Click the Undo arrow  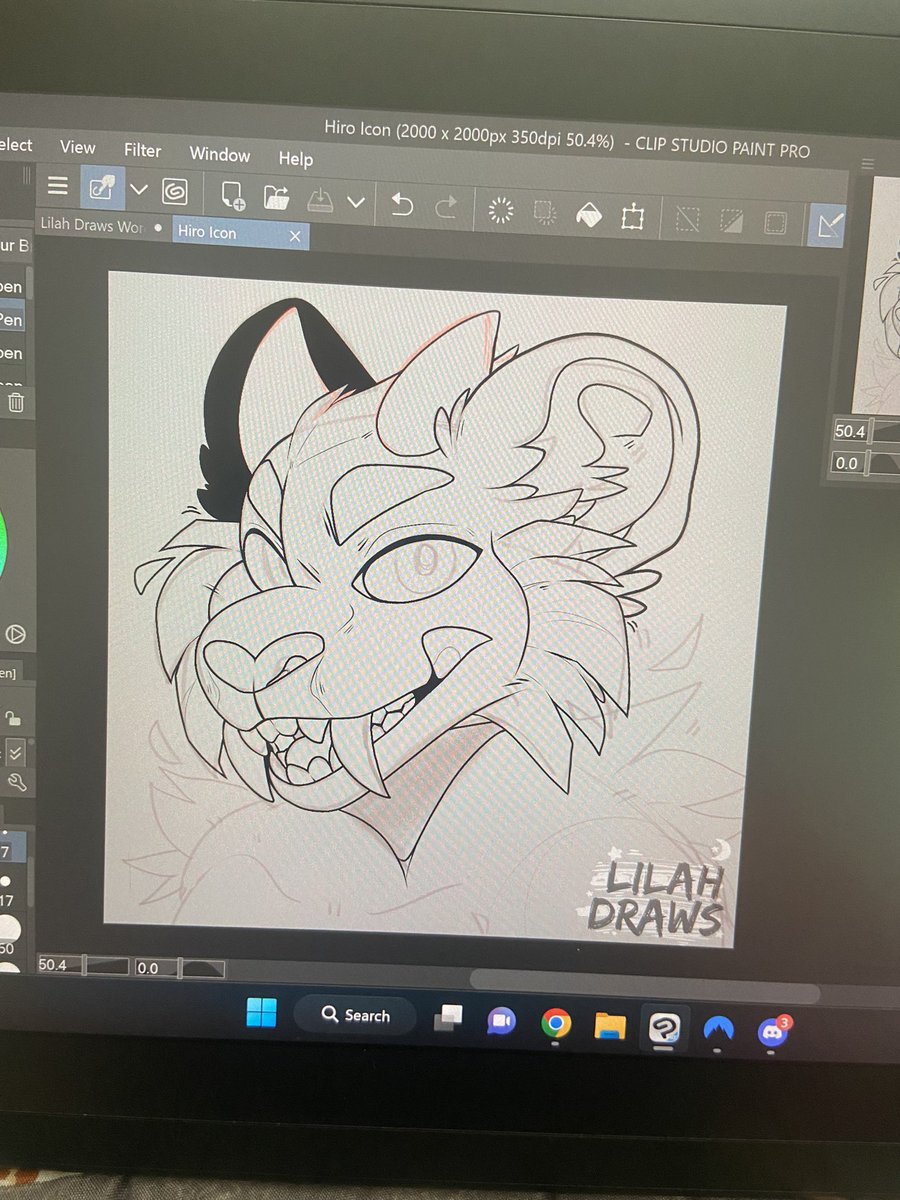401,204
